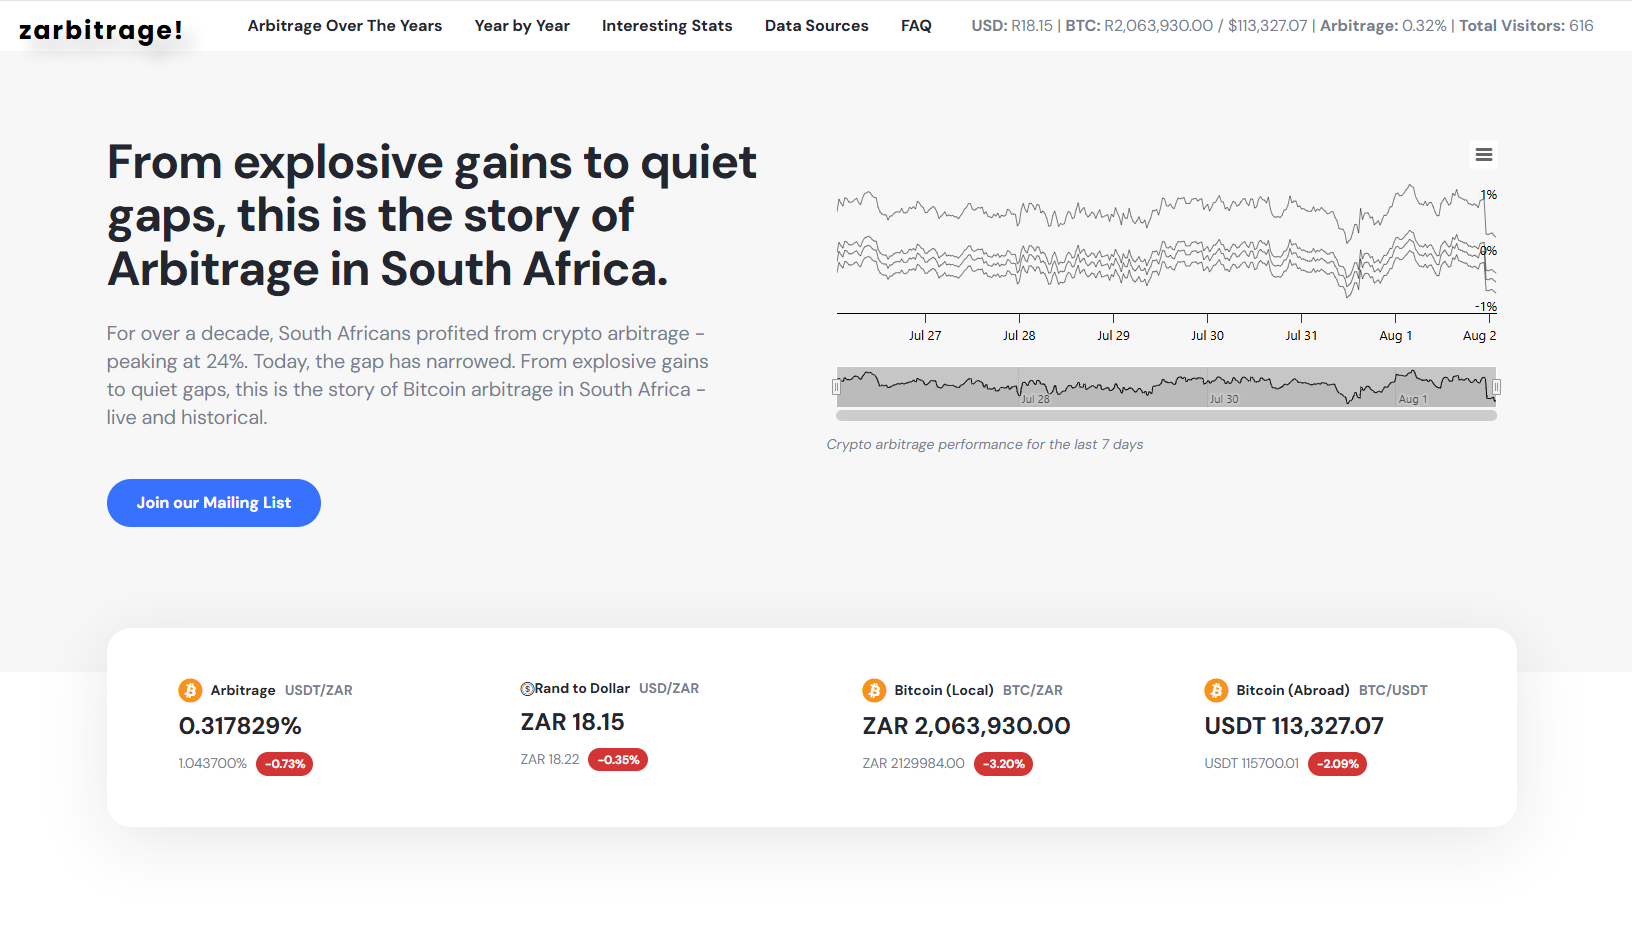This screenshot has height=952, width=1632.
Task: Click the -3.20% Bitcoin local change badge
Action: point(1003,764)
